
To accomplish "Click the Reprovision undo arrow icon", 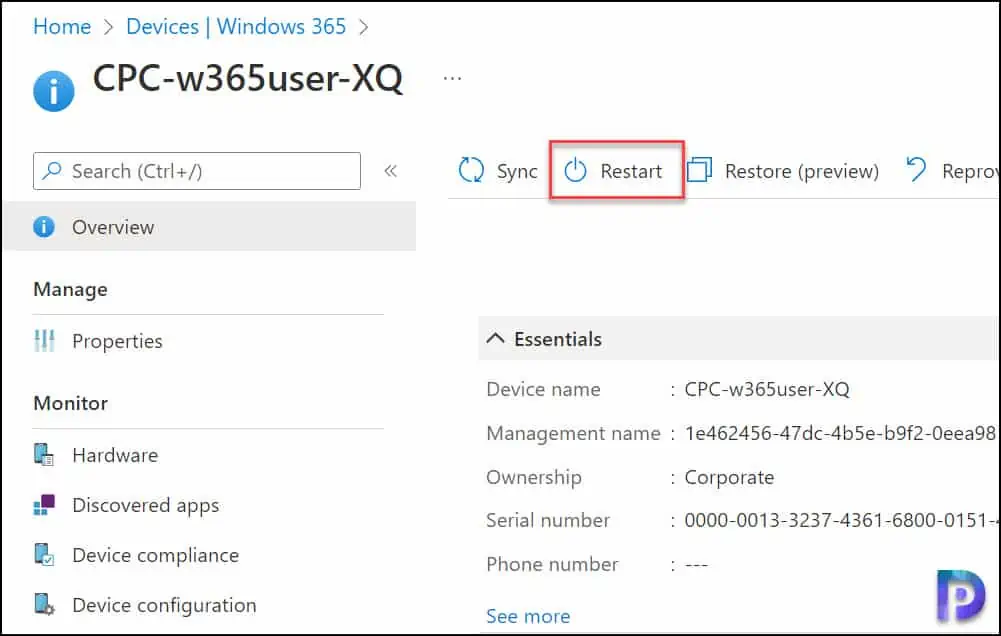I will tap(916, 170).
